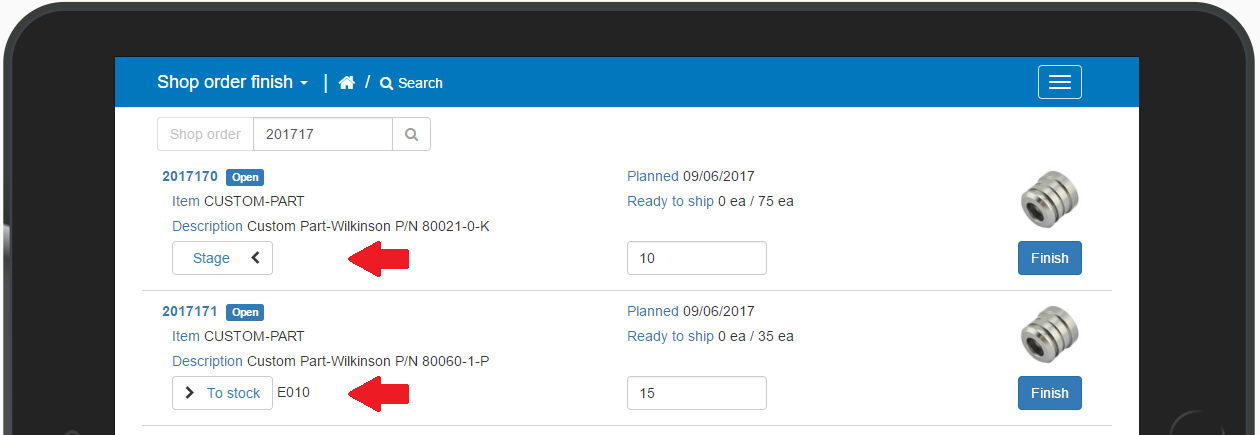Click part thumbnail for order 2017171
Viewport: 1260px width, 435px height.
(1049, 335)
